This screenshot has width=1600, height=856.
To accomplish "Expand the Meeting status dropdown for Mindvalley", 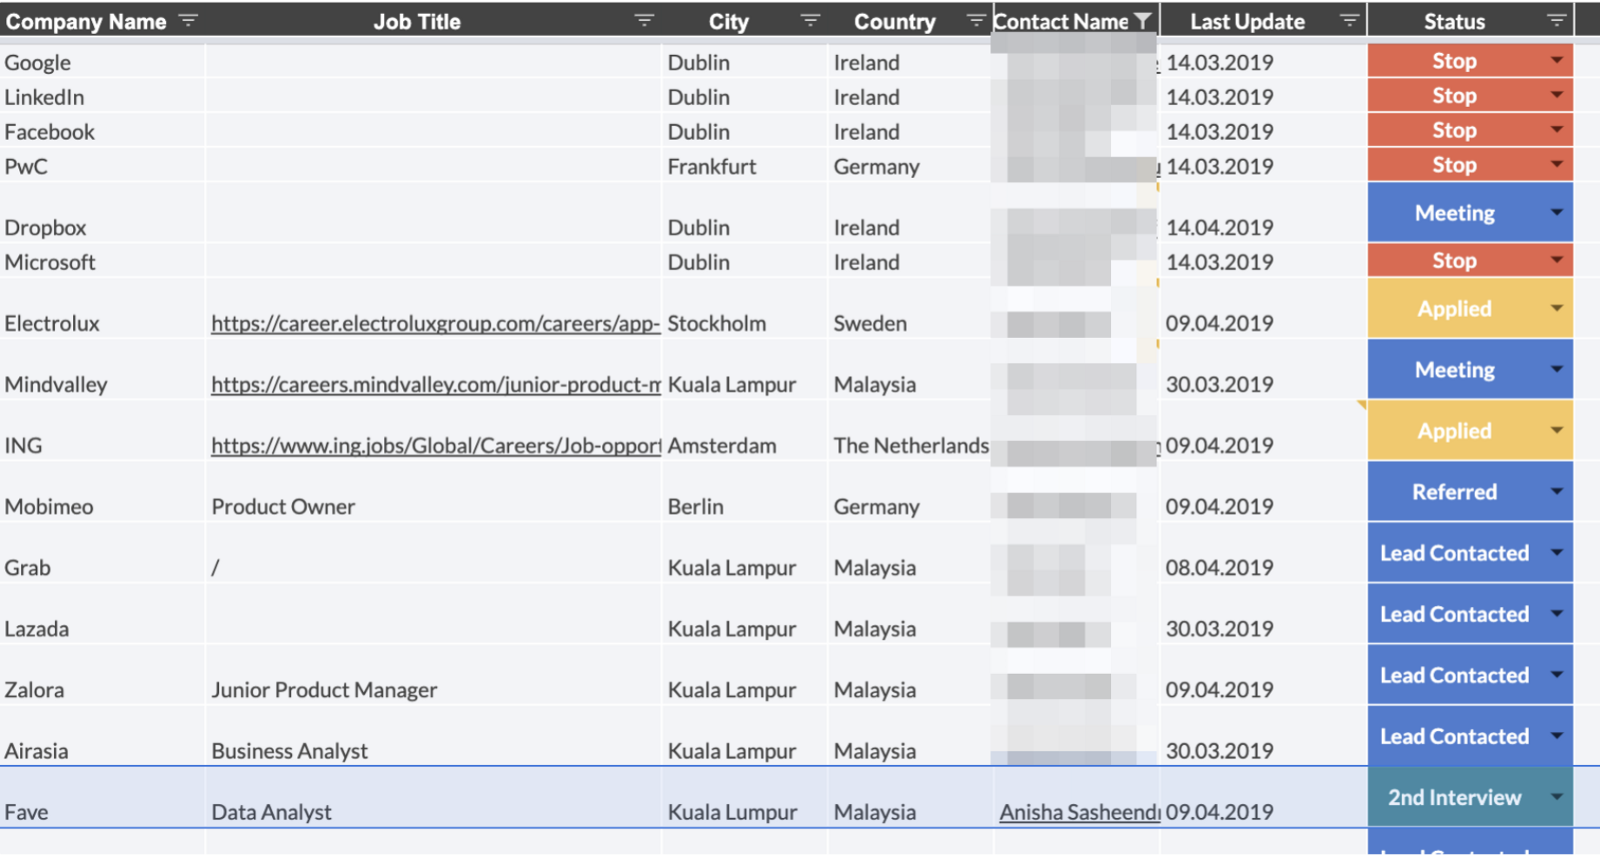I will tap(1556, 369).
